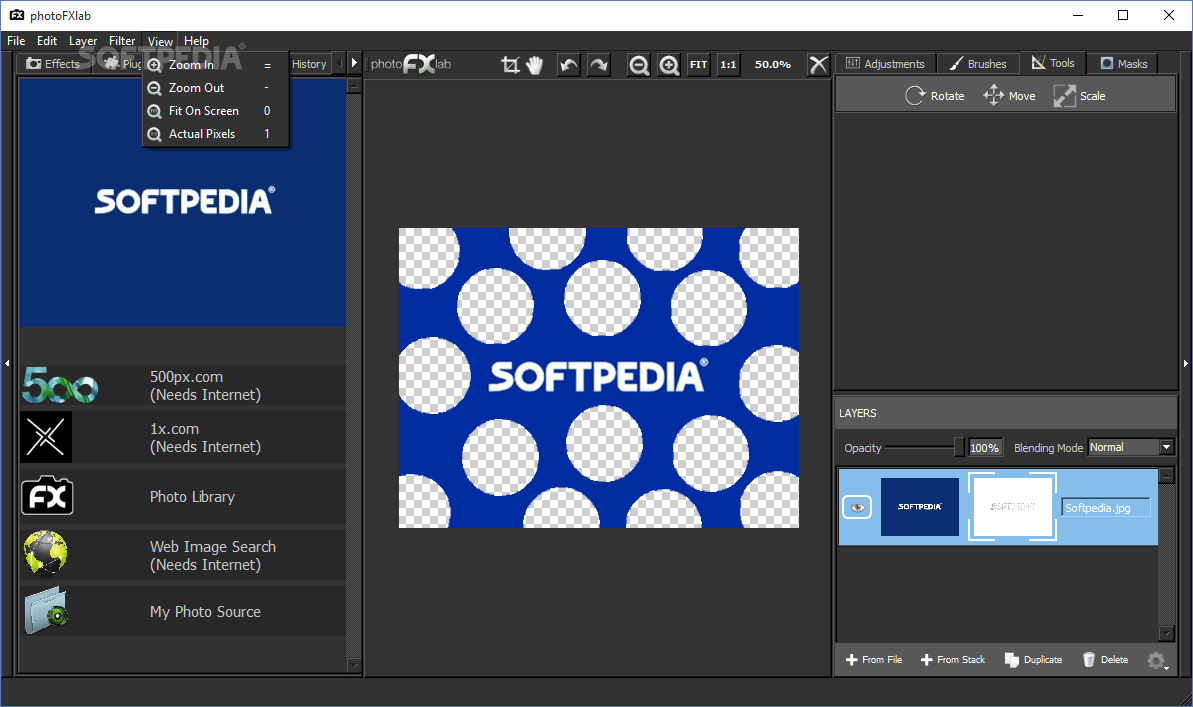Open My Photo Source folder
The image size is (1193, 707).
[x=183, y=611]
